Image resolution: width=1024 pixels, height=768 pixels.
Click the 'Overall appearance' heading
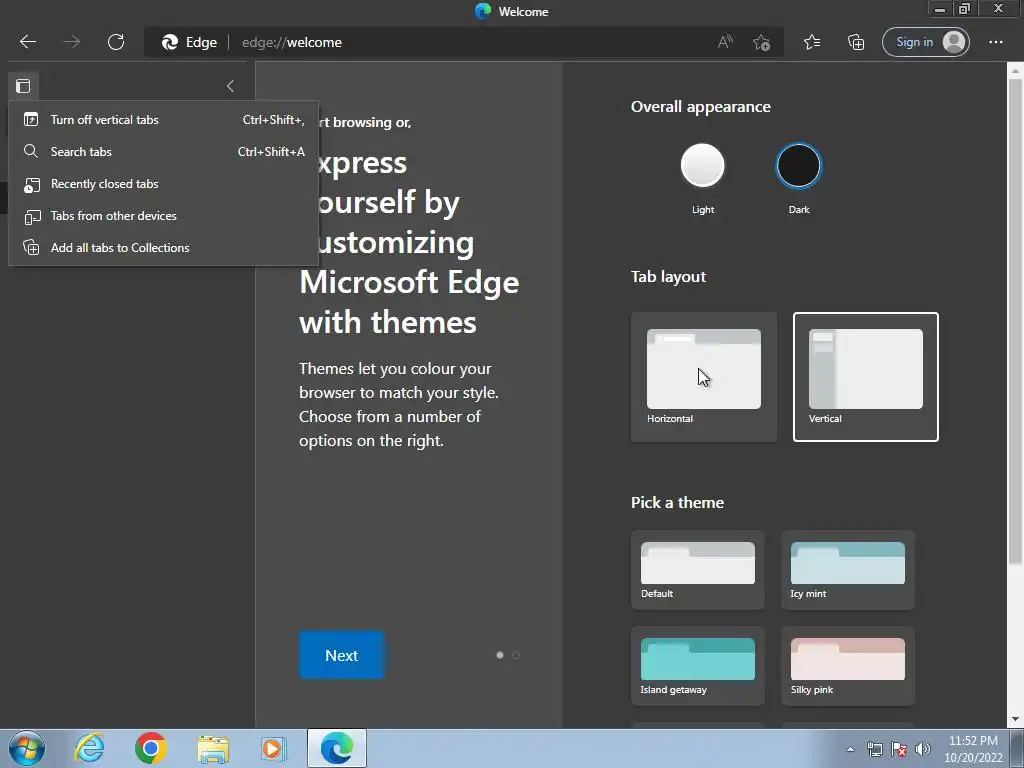coord(701,106)
